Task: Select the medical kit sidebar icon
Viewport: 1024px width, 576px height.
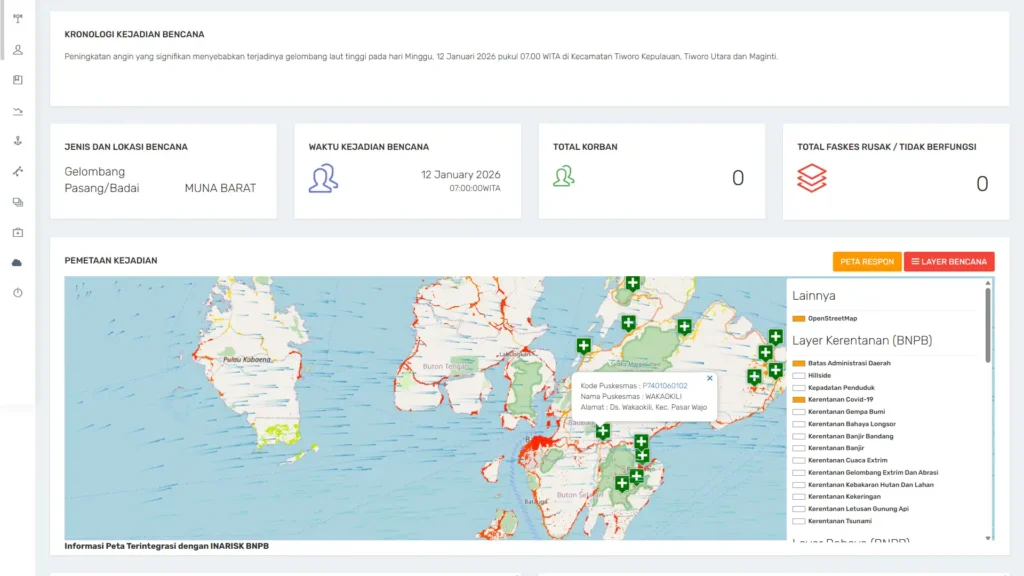Action: (17, 232)
